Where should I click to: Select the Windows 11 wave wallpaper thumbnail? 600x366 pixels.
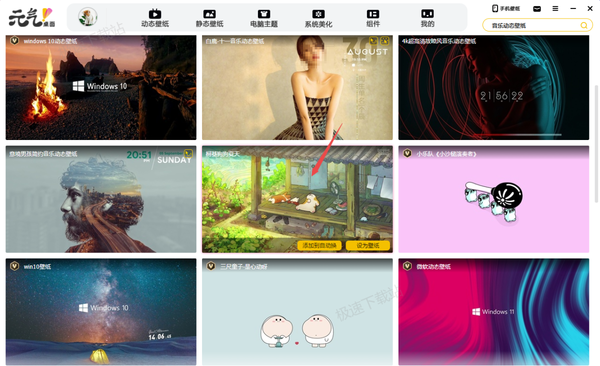[x=494, y=312]
